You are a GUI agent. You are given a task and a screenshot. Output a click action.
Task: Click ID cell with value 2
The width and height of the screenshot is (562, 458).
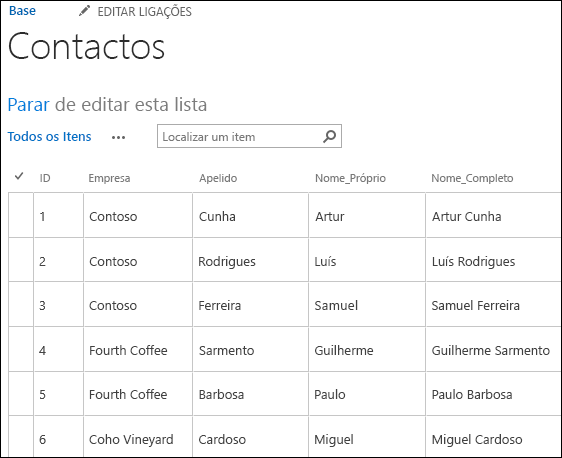point(59,260)
